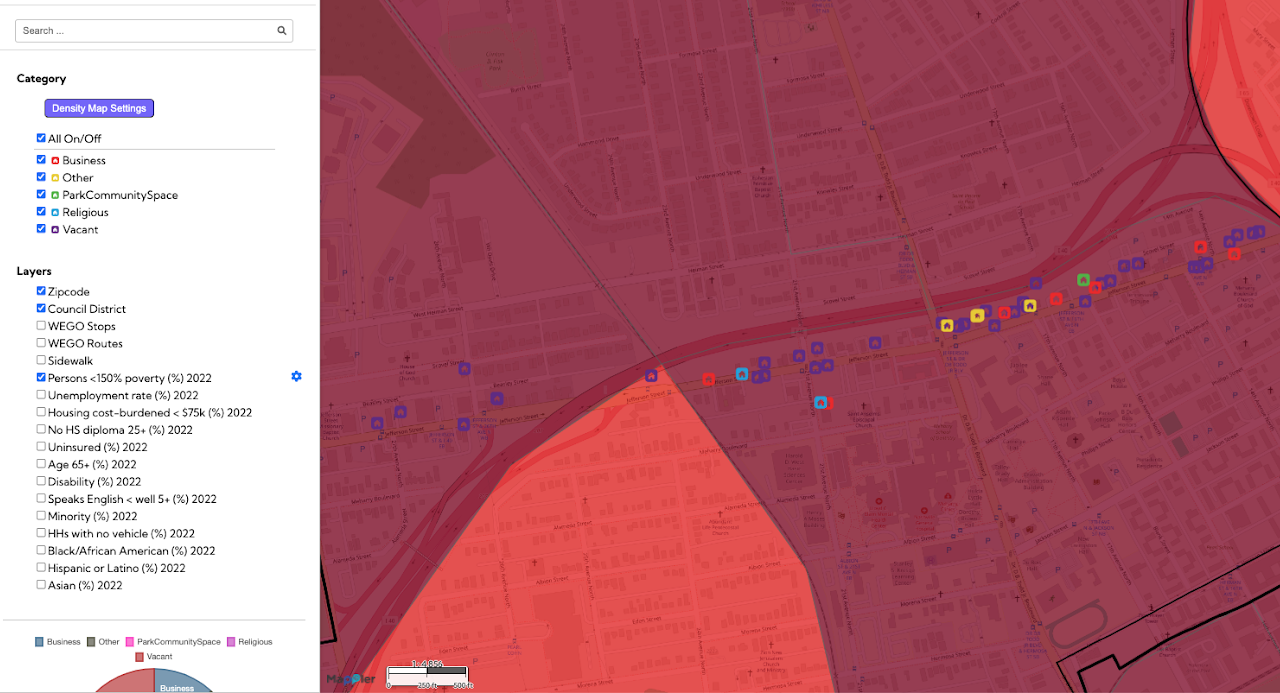Focus the Search text field

(x=145, y=31)
